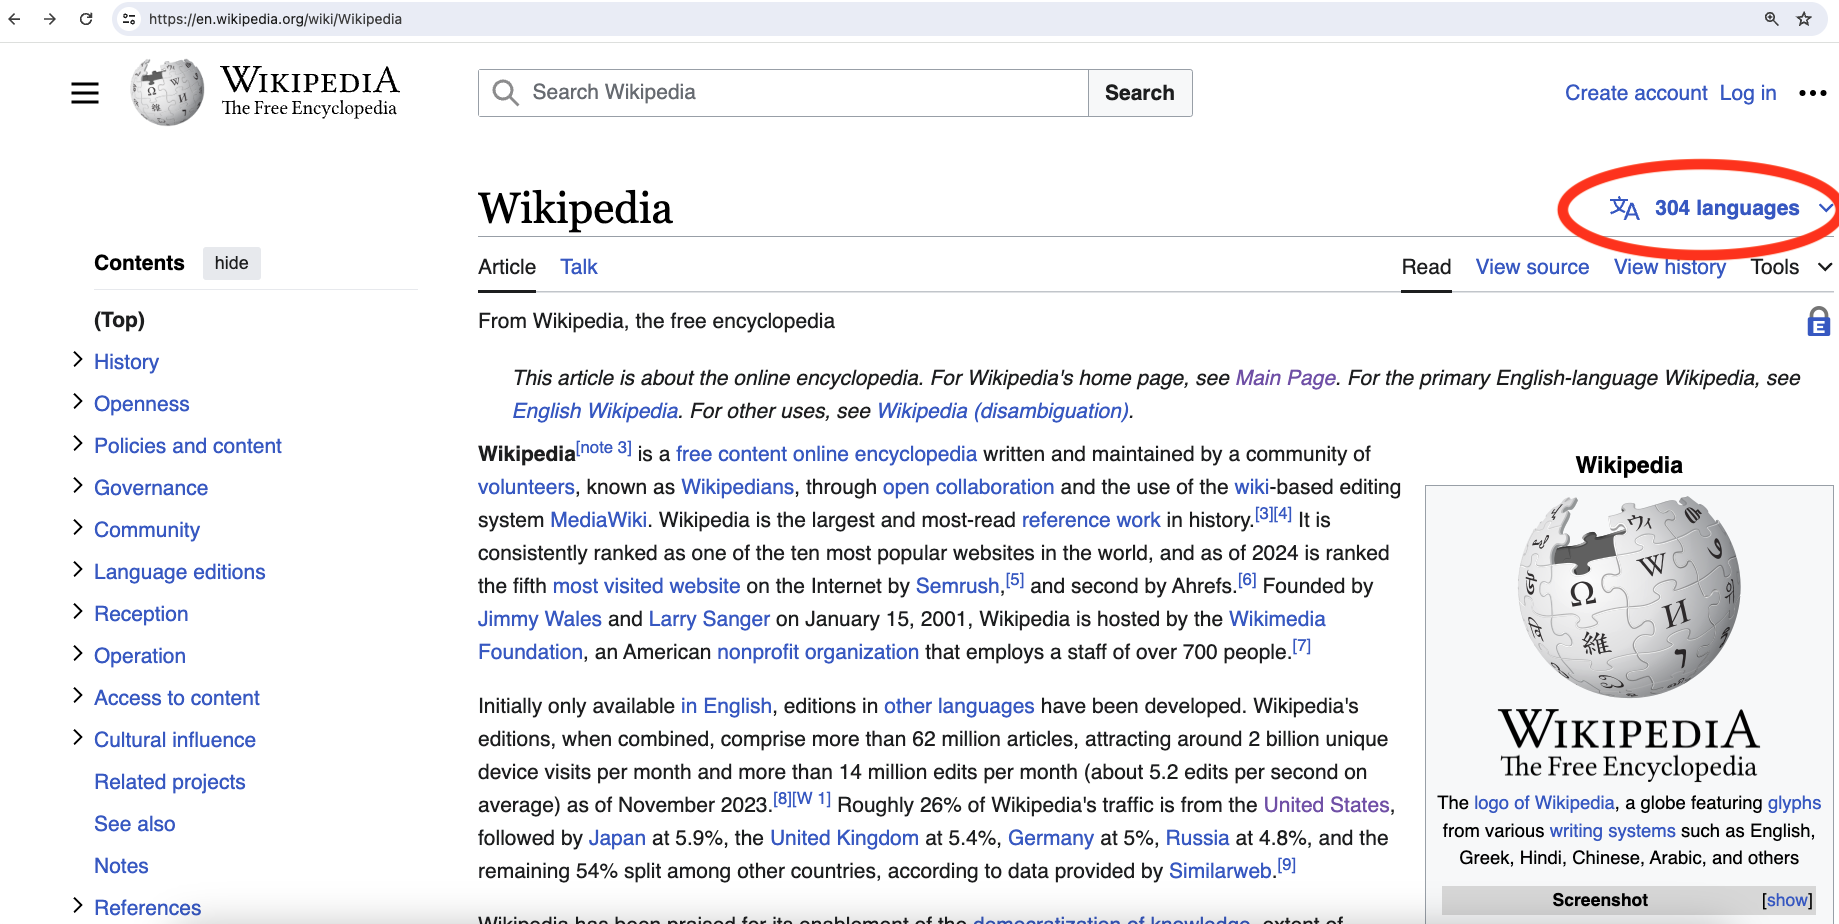
Task: Switch to the Article tab
Action: point(507,267)
